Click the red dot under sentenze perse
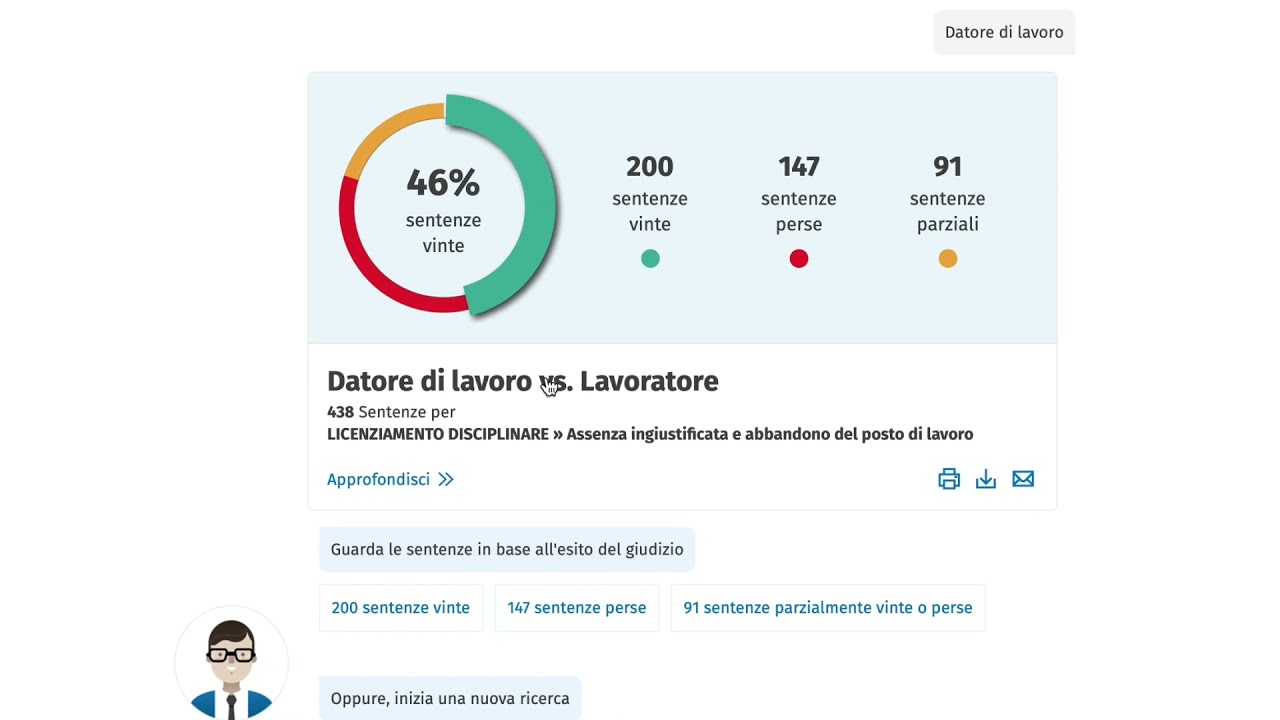Screen dimensions: 1280x720 tap(798, 259)
